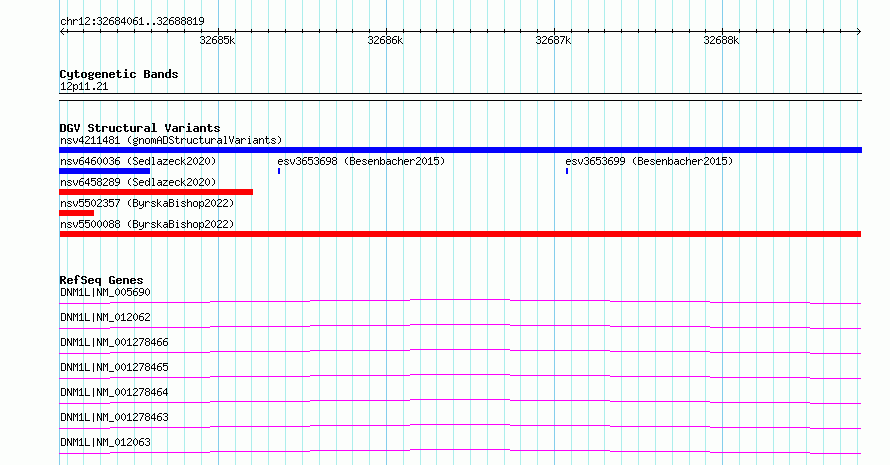Select the chr12:32684061..32688819 region label

(x=132, y=22)
